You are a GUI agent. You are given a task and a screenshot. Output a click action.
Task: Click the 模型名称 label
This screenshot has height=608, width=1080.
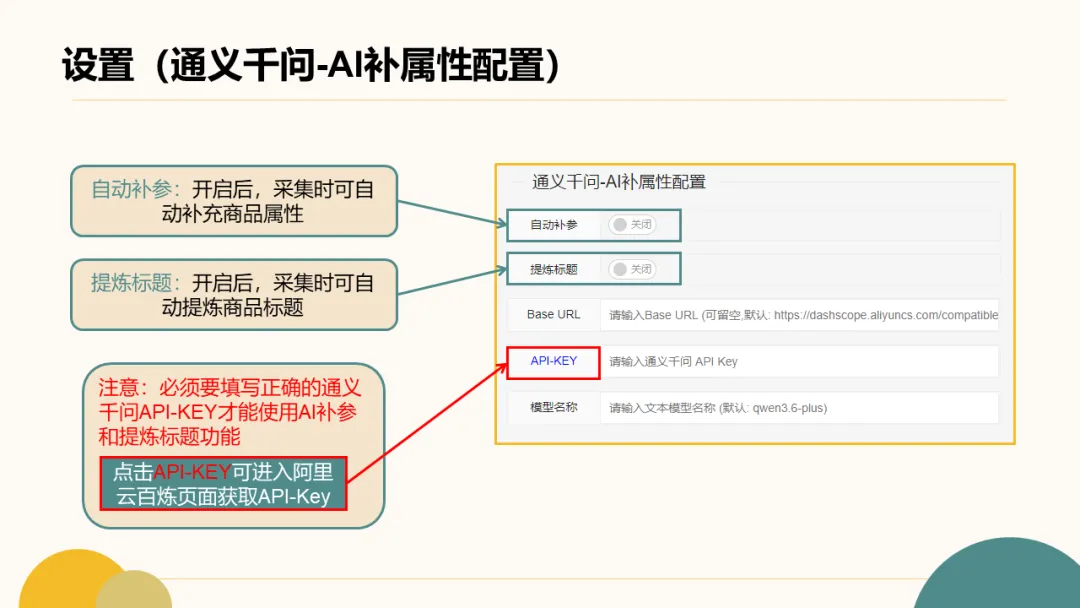coord(554,407)
